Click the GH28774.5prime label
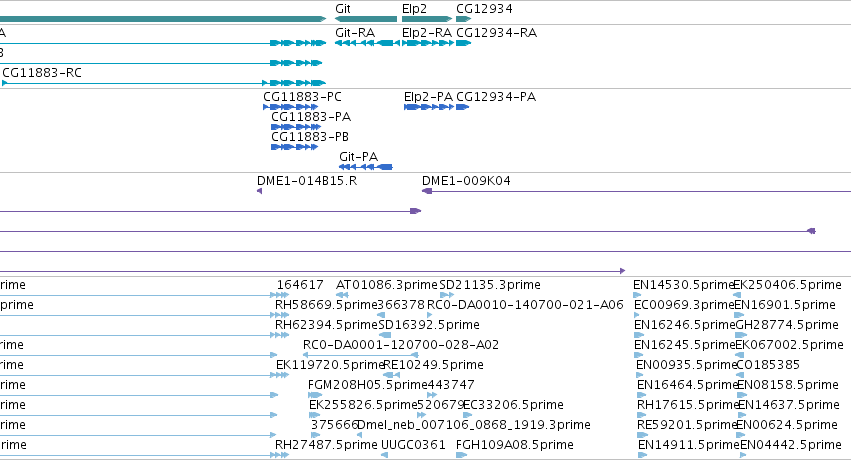 (787, 325)
